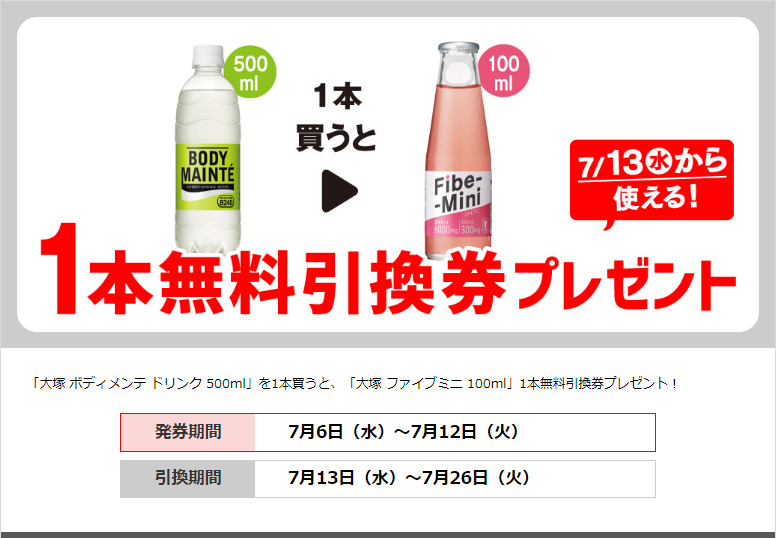Click the Fibe-Mini 100ml bottle image

[458, 151]
